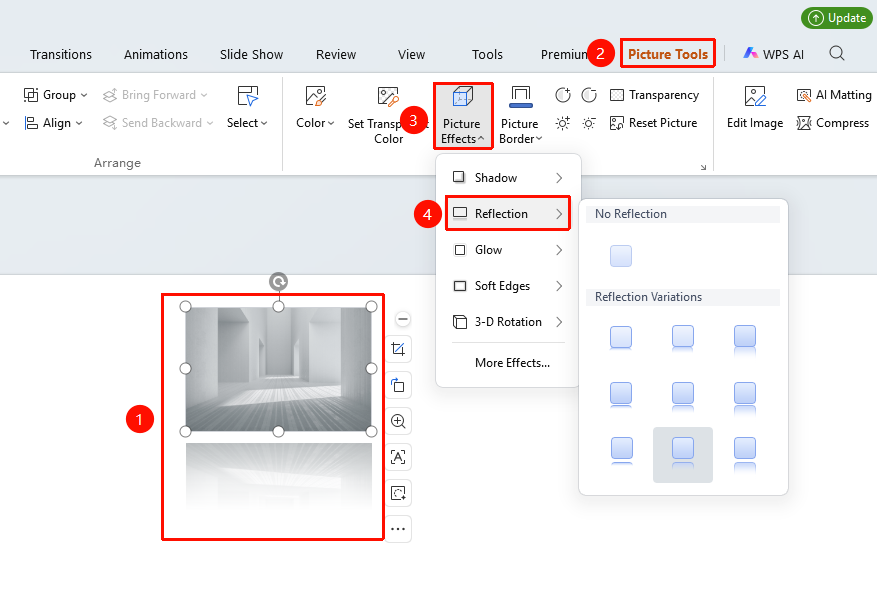The height and width of the screenshot is (602, 877).
Task: Click the decrease brightness sun icon
Action: (x=589, y=123)
